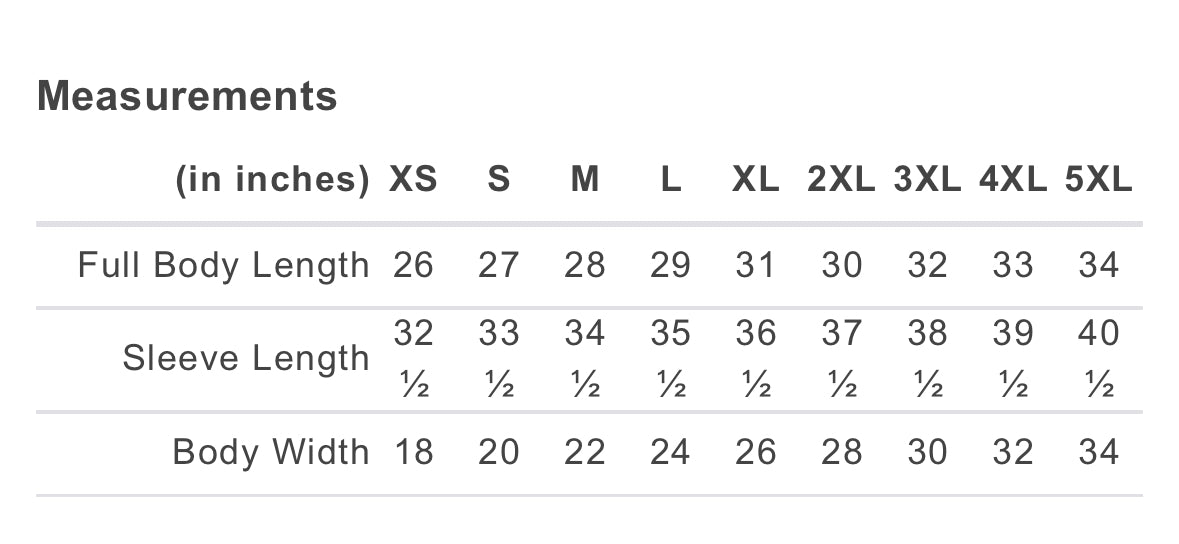1179x544 pixels.
Task: Click Sleeve Length value 40 for 5XL
Action: pos(1098,333)
